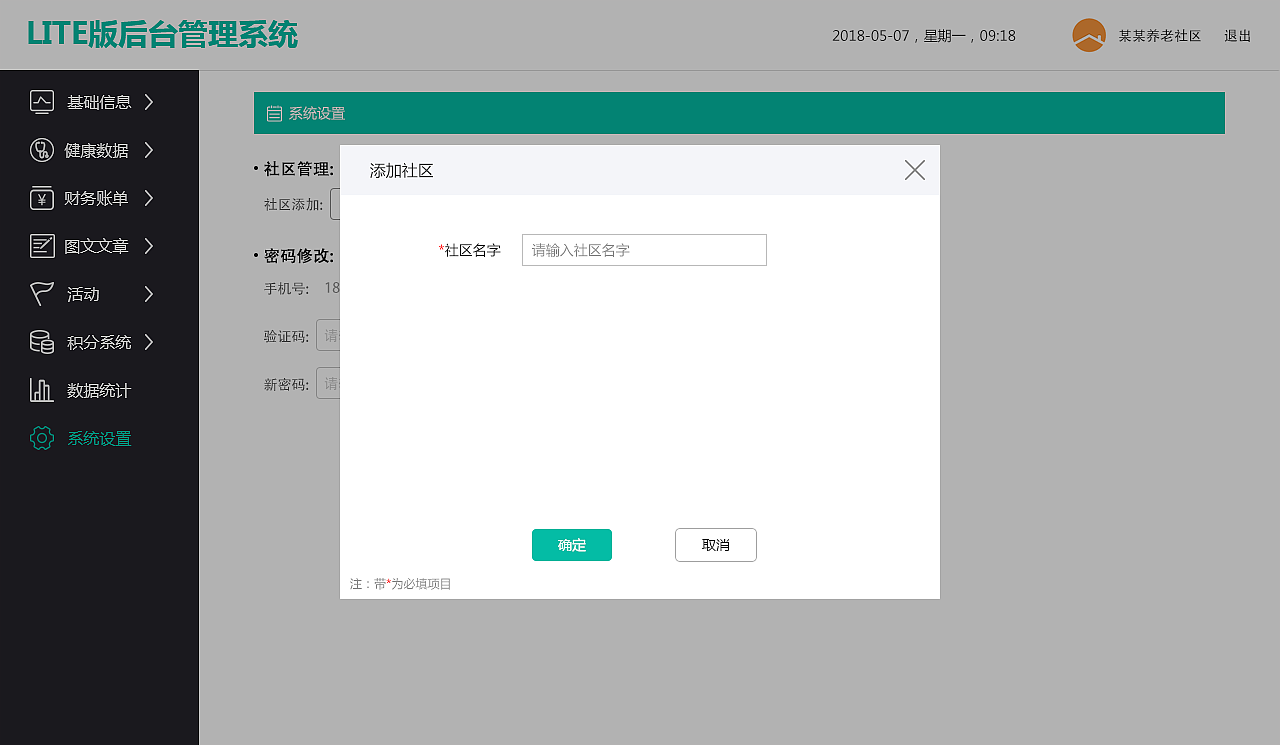
Task: Expand the 基础信息 submenu arrow
Action: [x=148, y=102]
